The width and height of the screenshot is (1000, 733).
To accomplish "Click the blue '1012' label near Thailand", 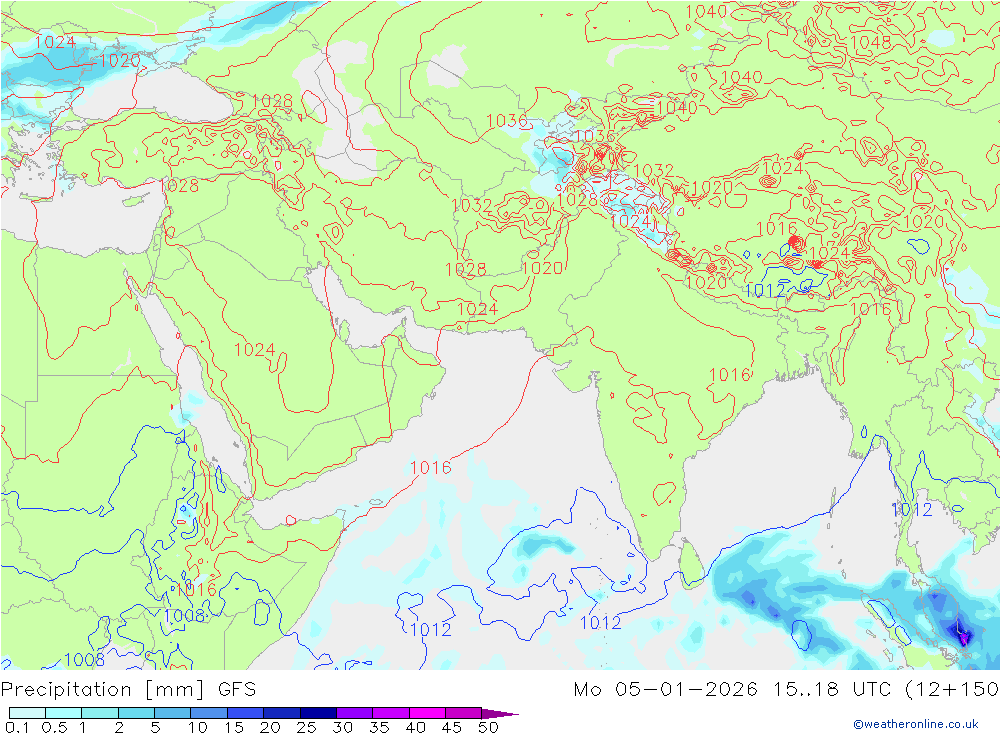I will [911, 510].
